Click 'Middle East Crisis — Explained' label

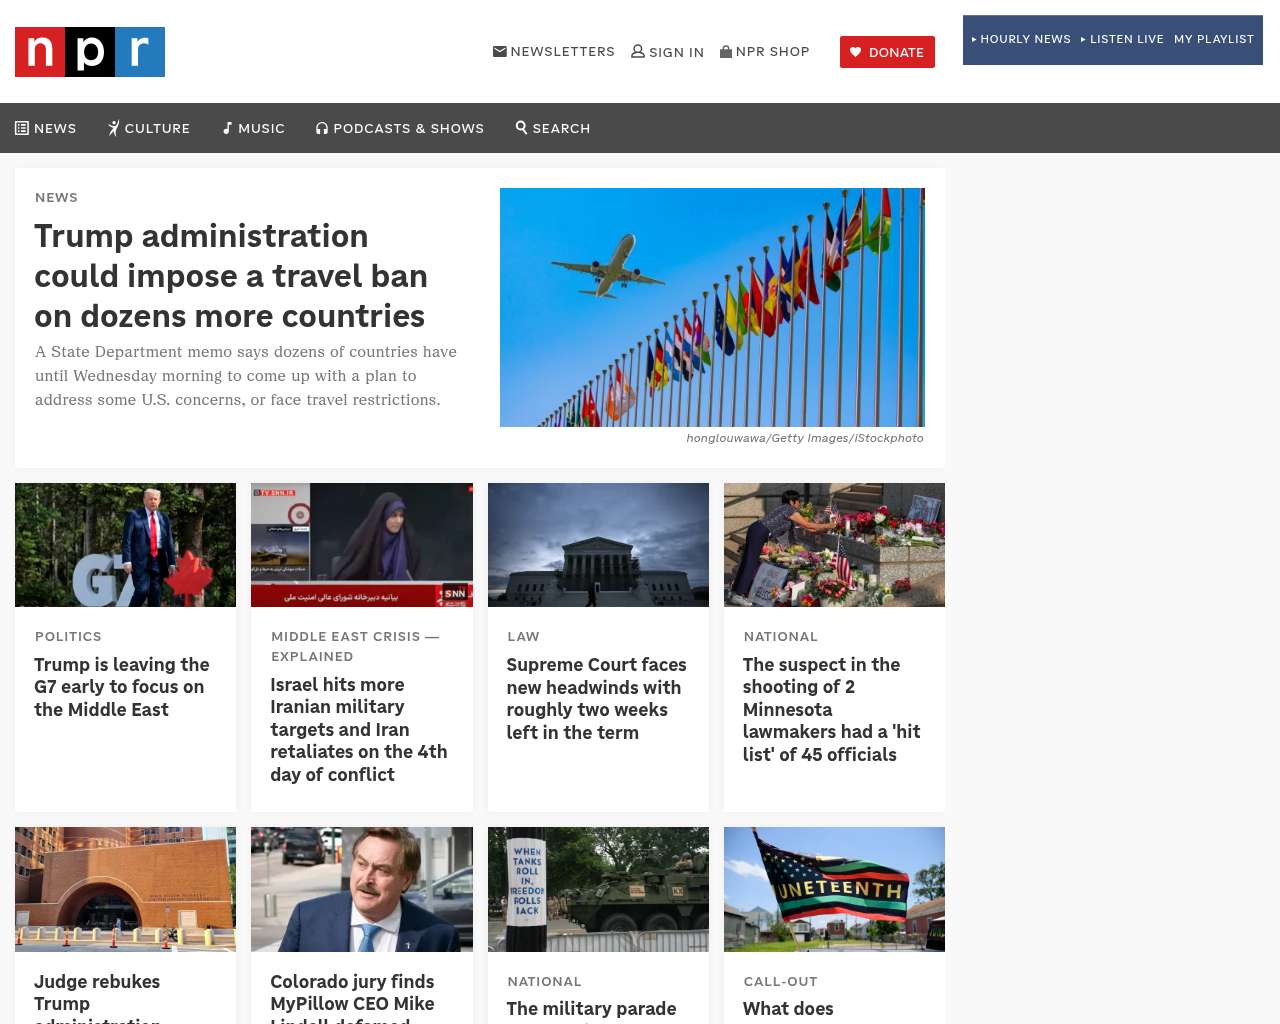[x=355, y=646]
